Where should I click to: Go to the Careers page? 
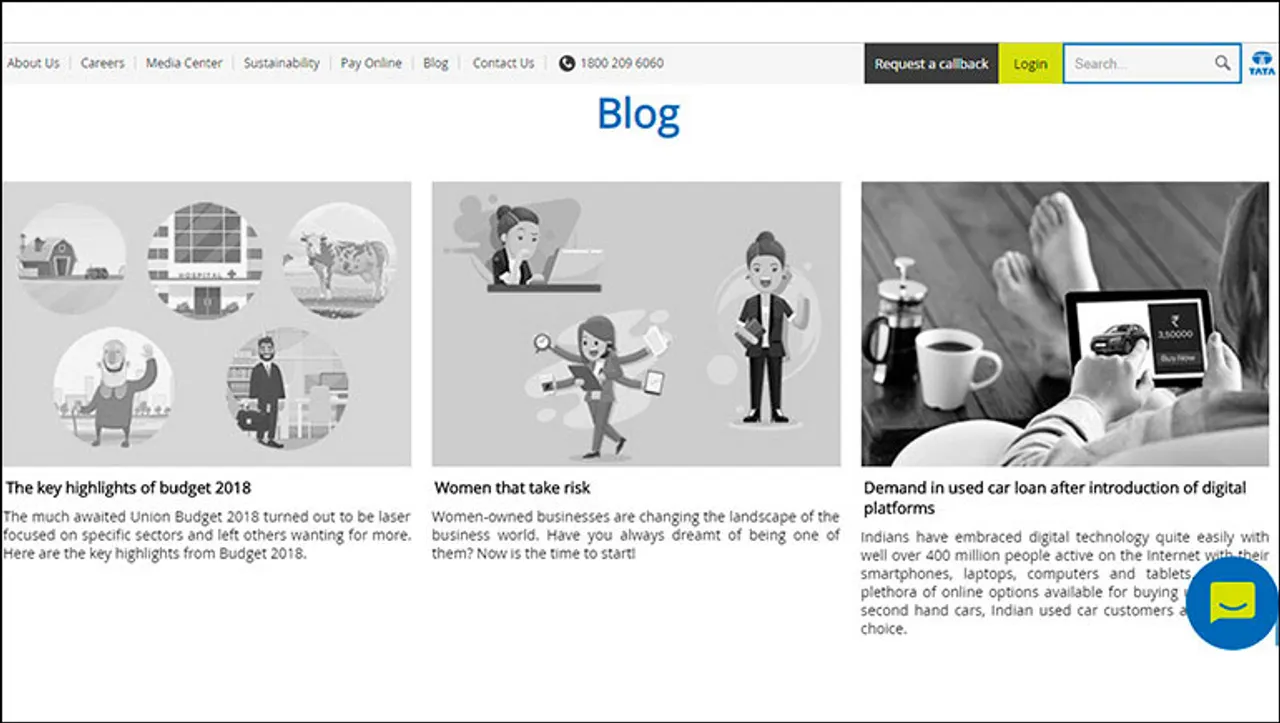point(103,63)
